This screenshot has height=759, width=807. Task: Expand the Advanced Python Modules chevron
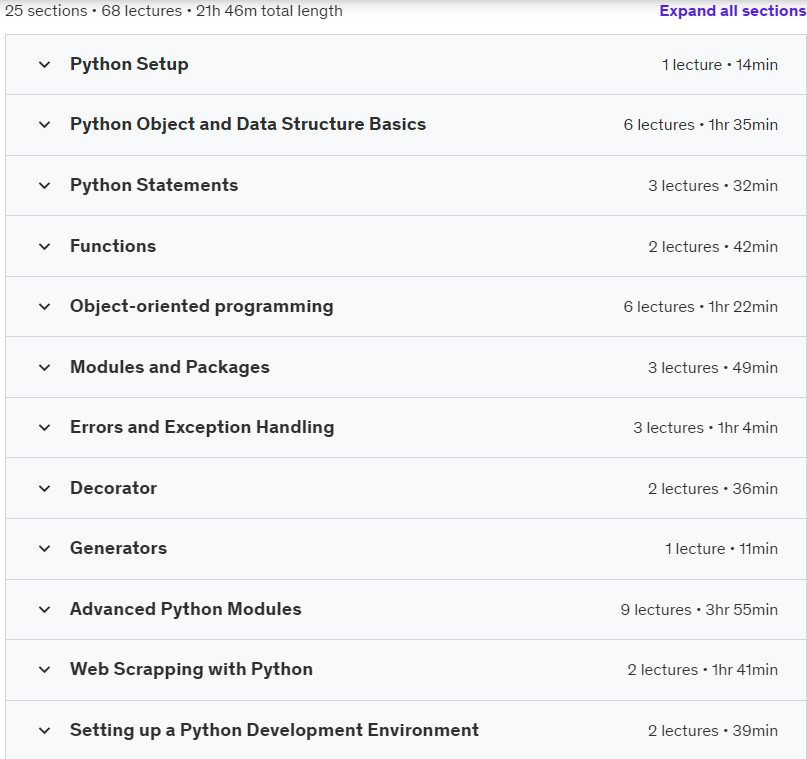(45, 610)
